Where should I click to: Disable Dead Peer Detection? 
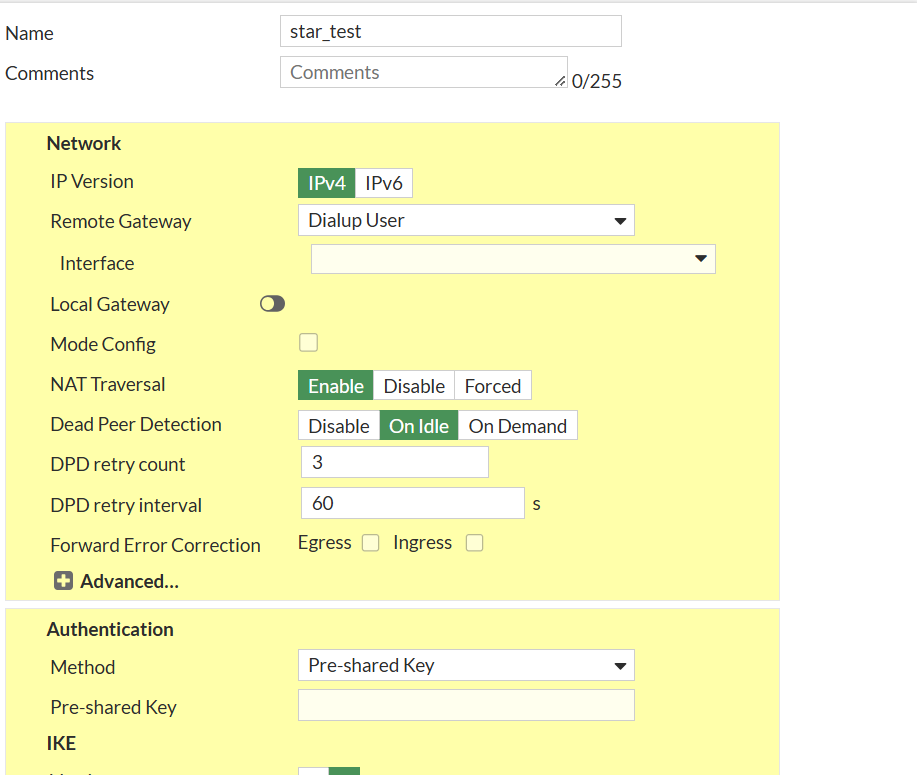[339, 426]
